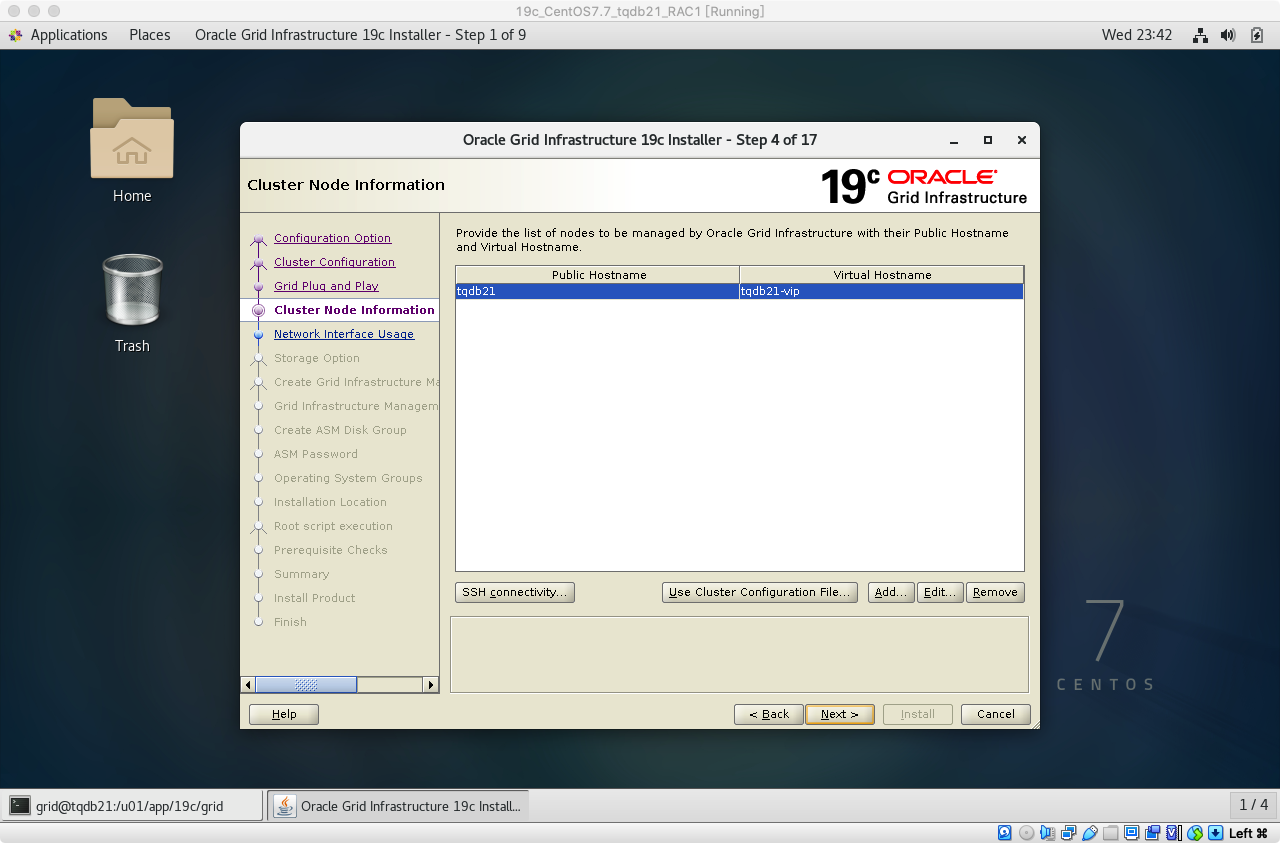1280x843 pixels.
Task: Click the Cancel button
Action: coord(996,714)
